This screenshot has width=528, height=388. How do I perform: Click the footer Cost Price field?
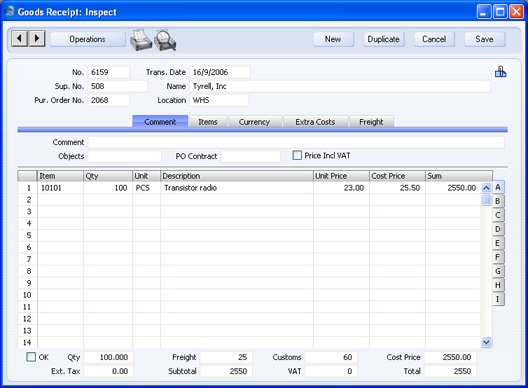(450, 357)
